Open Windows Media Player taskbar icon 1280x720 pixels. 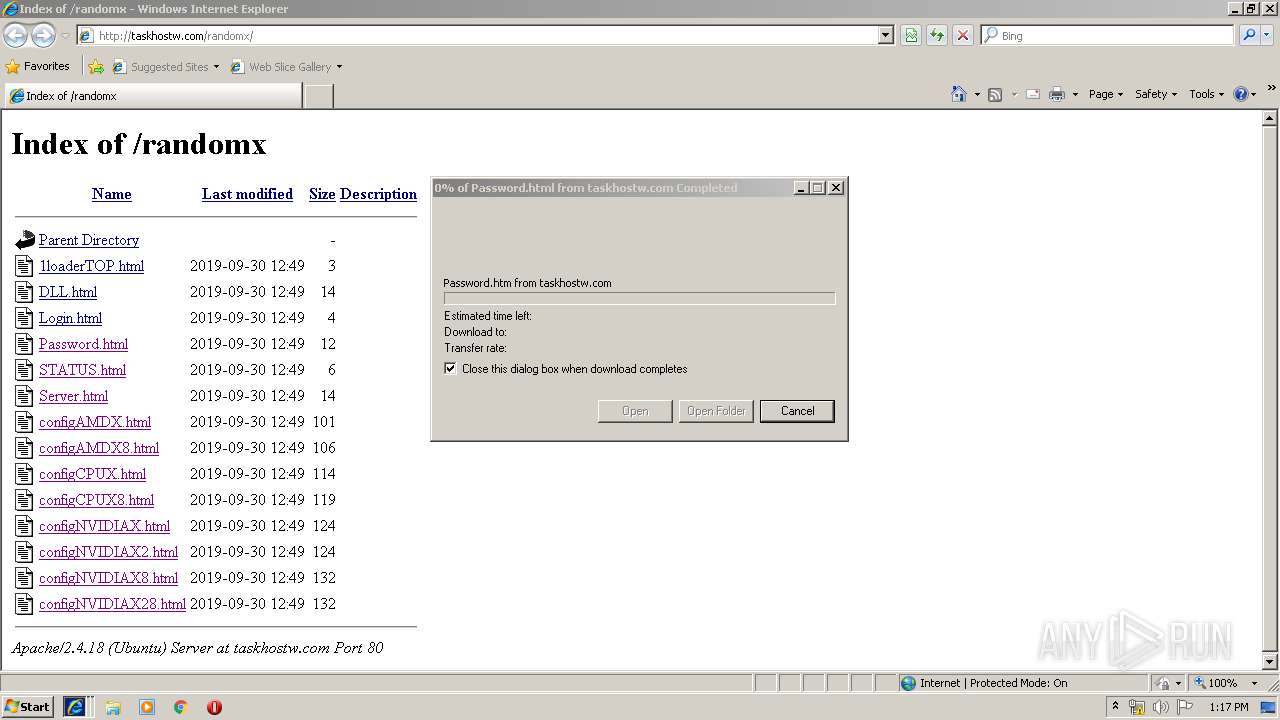click(x=147, y=707)
